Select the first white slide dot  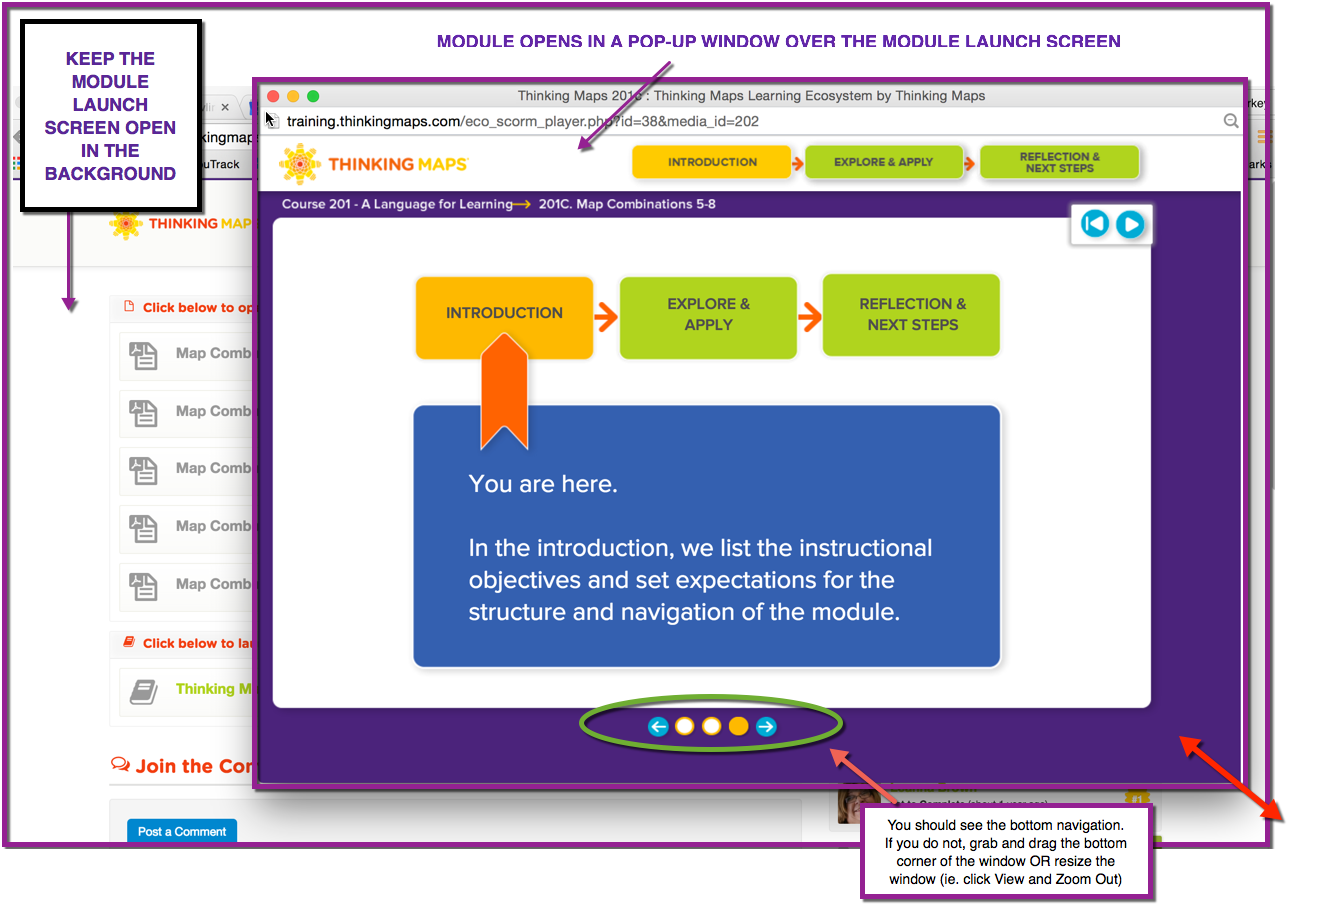point(685,727)
